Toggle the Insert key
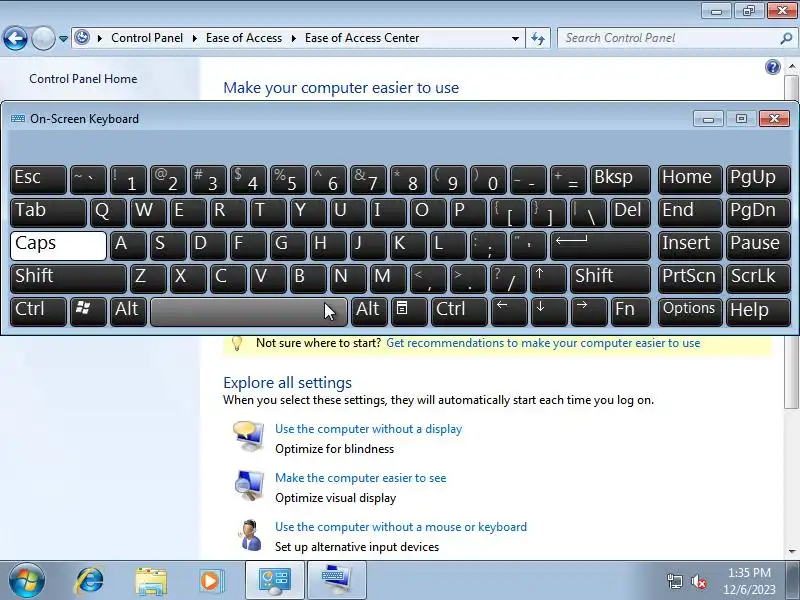The image size is (800, 600). 690,245
